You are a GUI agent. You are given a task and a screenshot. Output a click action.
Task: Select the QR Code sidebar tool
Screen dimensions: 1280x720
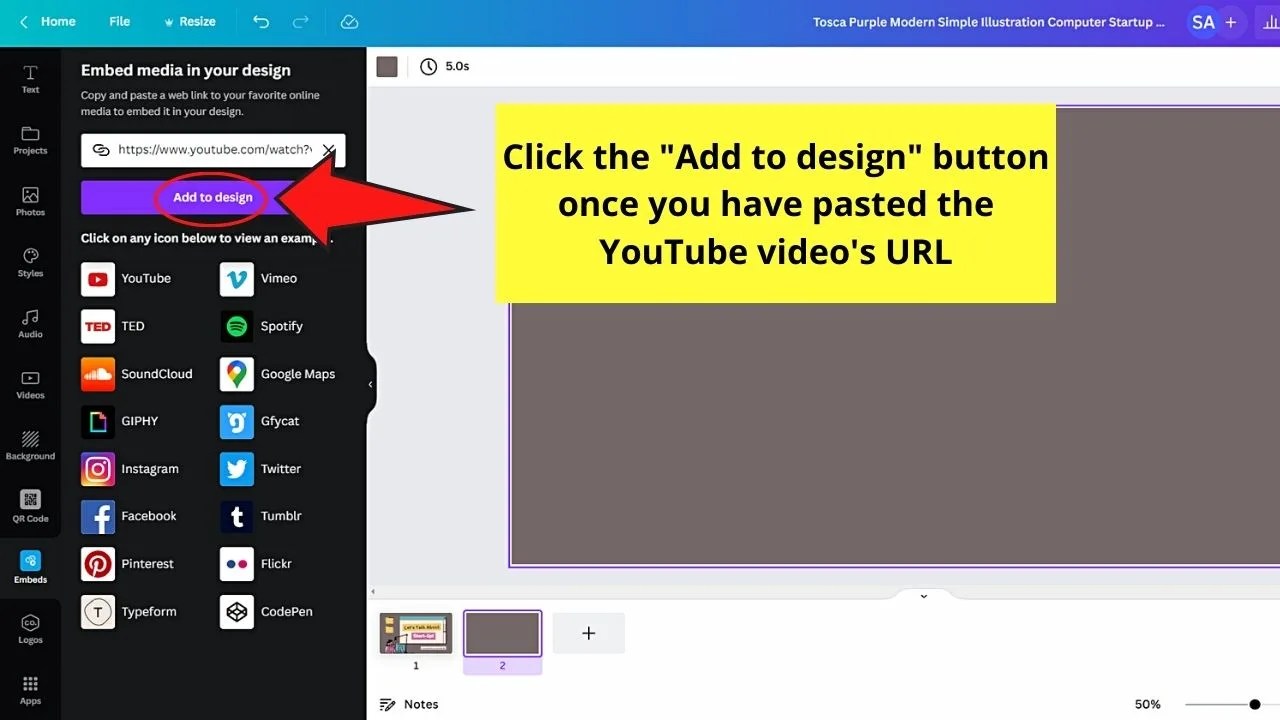[x=30, y=505]
